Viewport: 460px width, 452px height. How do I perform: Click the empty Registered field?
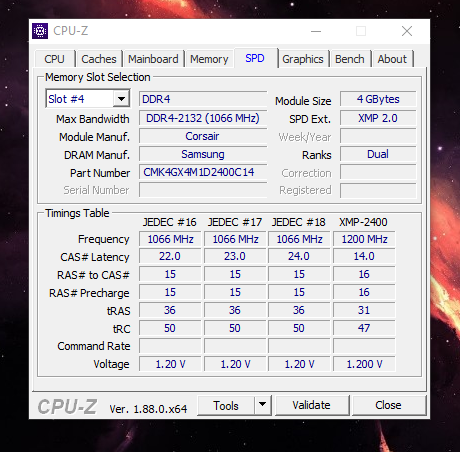click(x=378, y=190)
